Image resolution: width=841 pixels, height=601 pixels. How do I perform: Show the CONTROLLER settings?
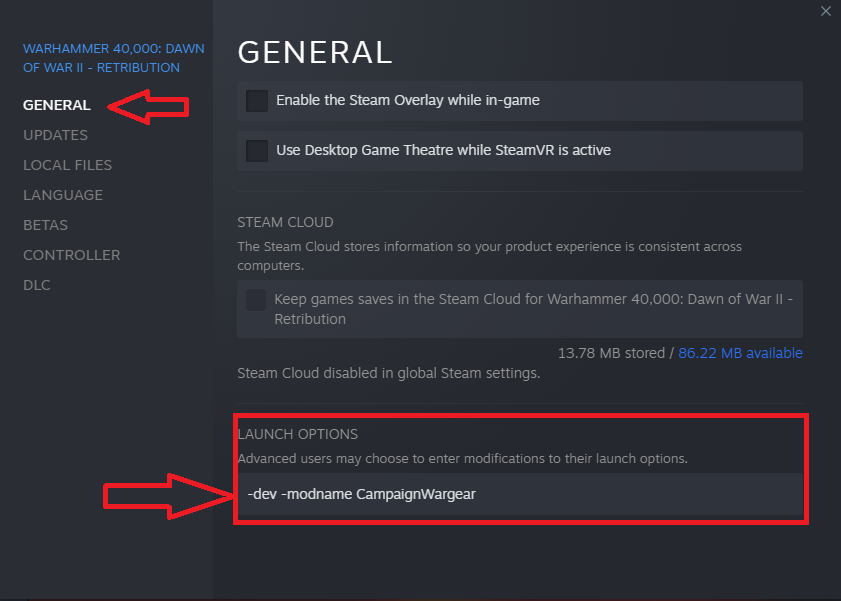[x=71, y=255]
